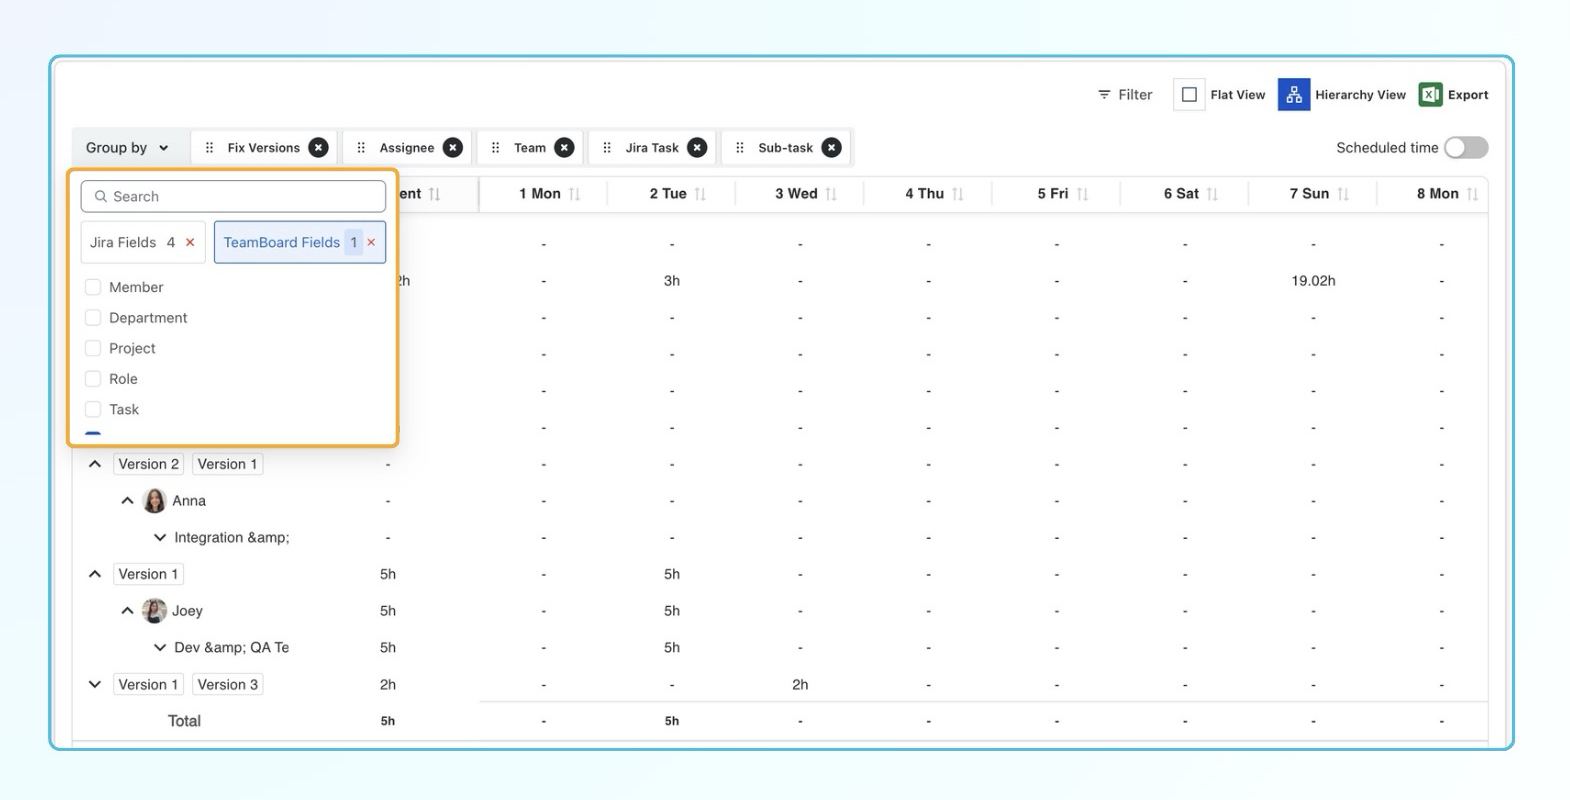Switch to the TeamBoard Fields tab

281,243
